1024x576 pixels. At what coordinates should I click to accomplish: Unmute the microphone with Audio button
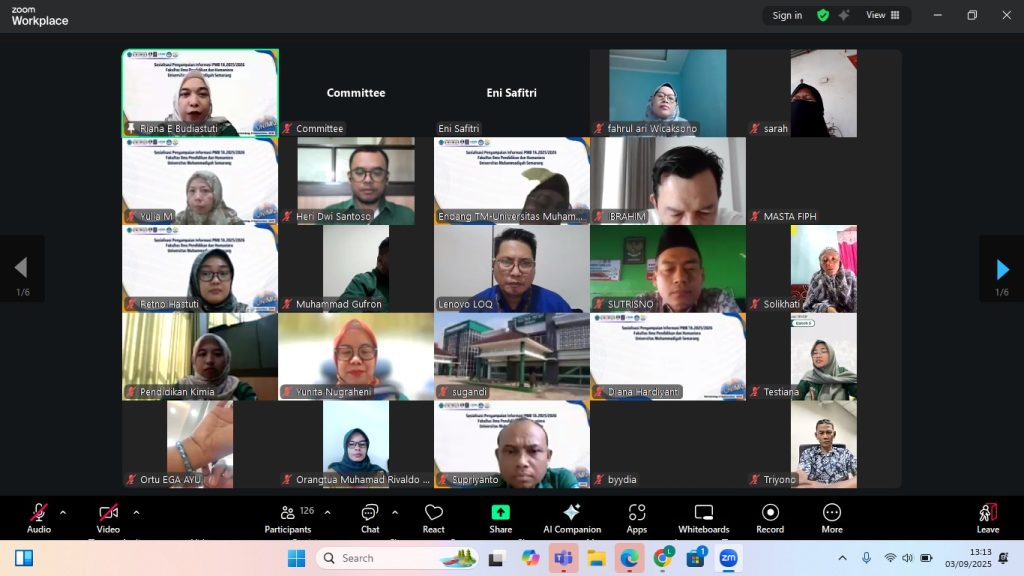pos(39,518)
